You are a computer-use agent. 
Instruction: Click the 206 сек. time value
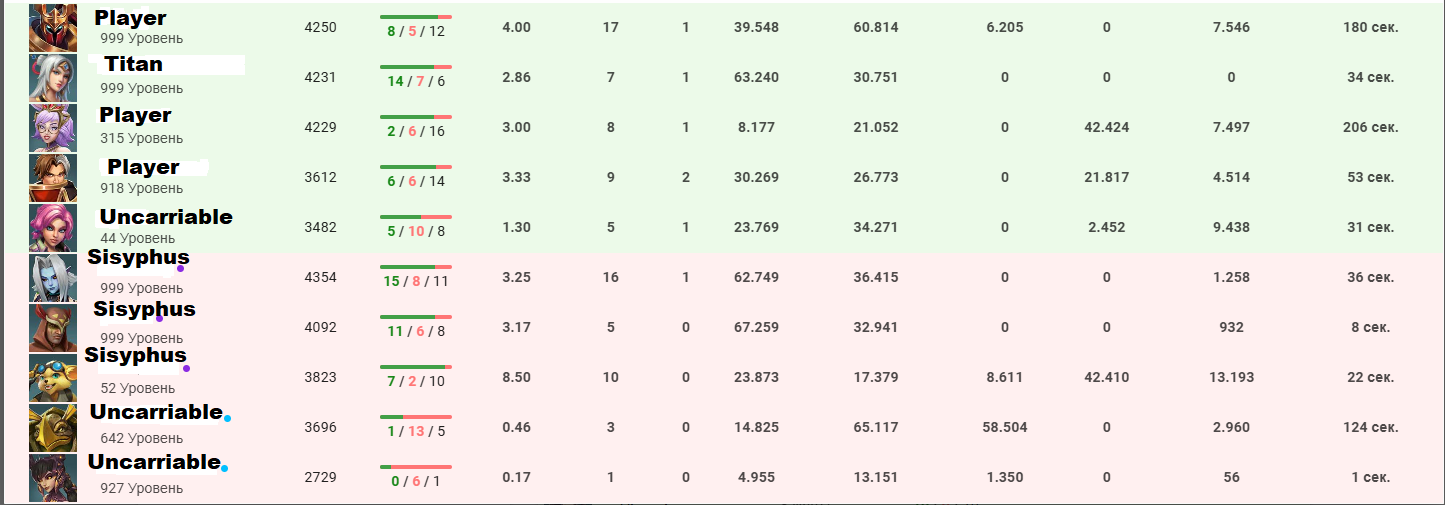pos(1370,127)
